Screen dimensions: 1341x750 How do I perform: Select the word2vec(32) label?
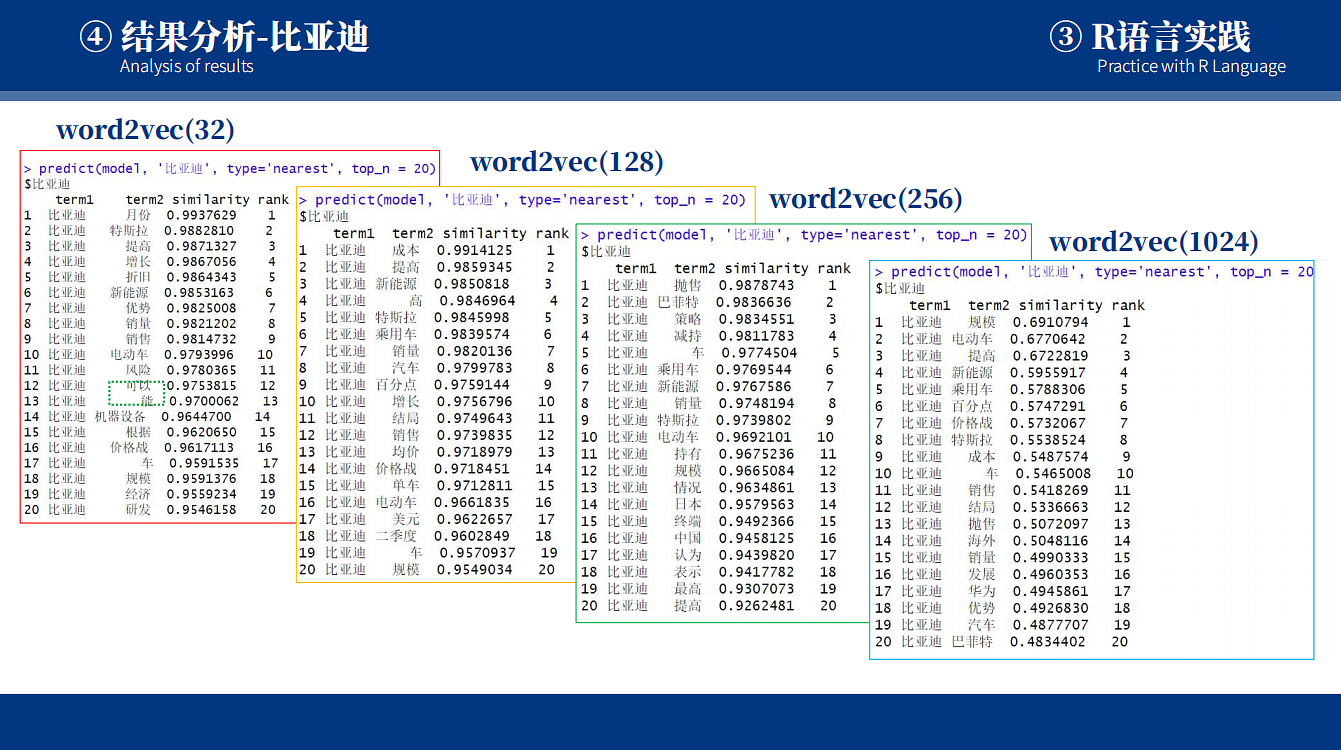tap(145, 130)
